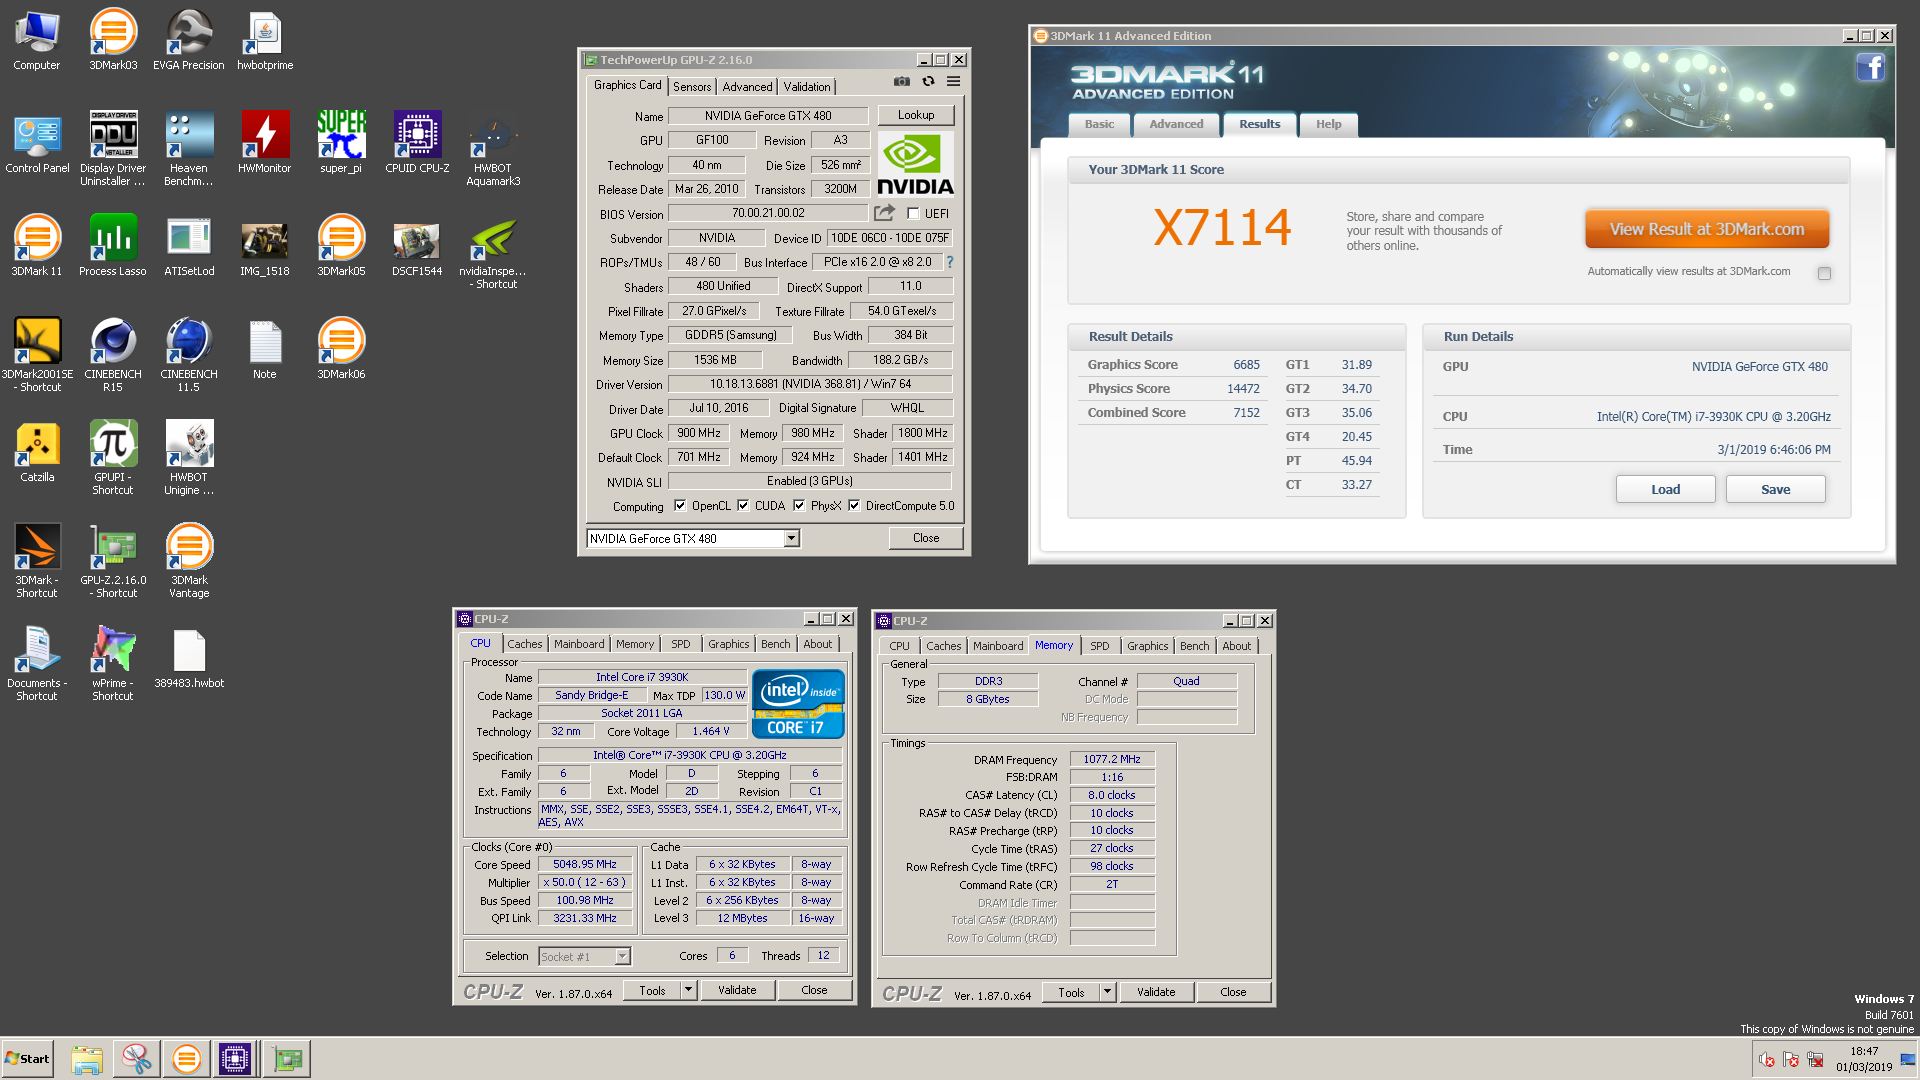Switch to Mainboard tab in CPU-Z CPU window
The height and width of the screenshot is (1080, 1920).
click(579, 644)
